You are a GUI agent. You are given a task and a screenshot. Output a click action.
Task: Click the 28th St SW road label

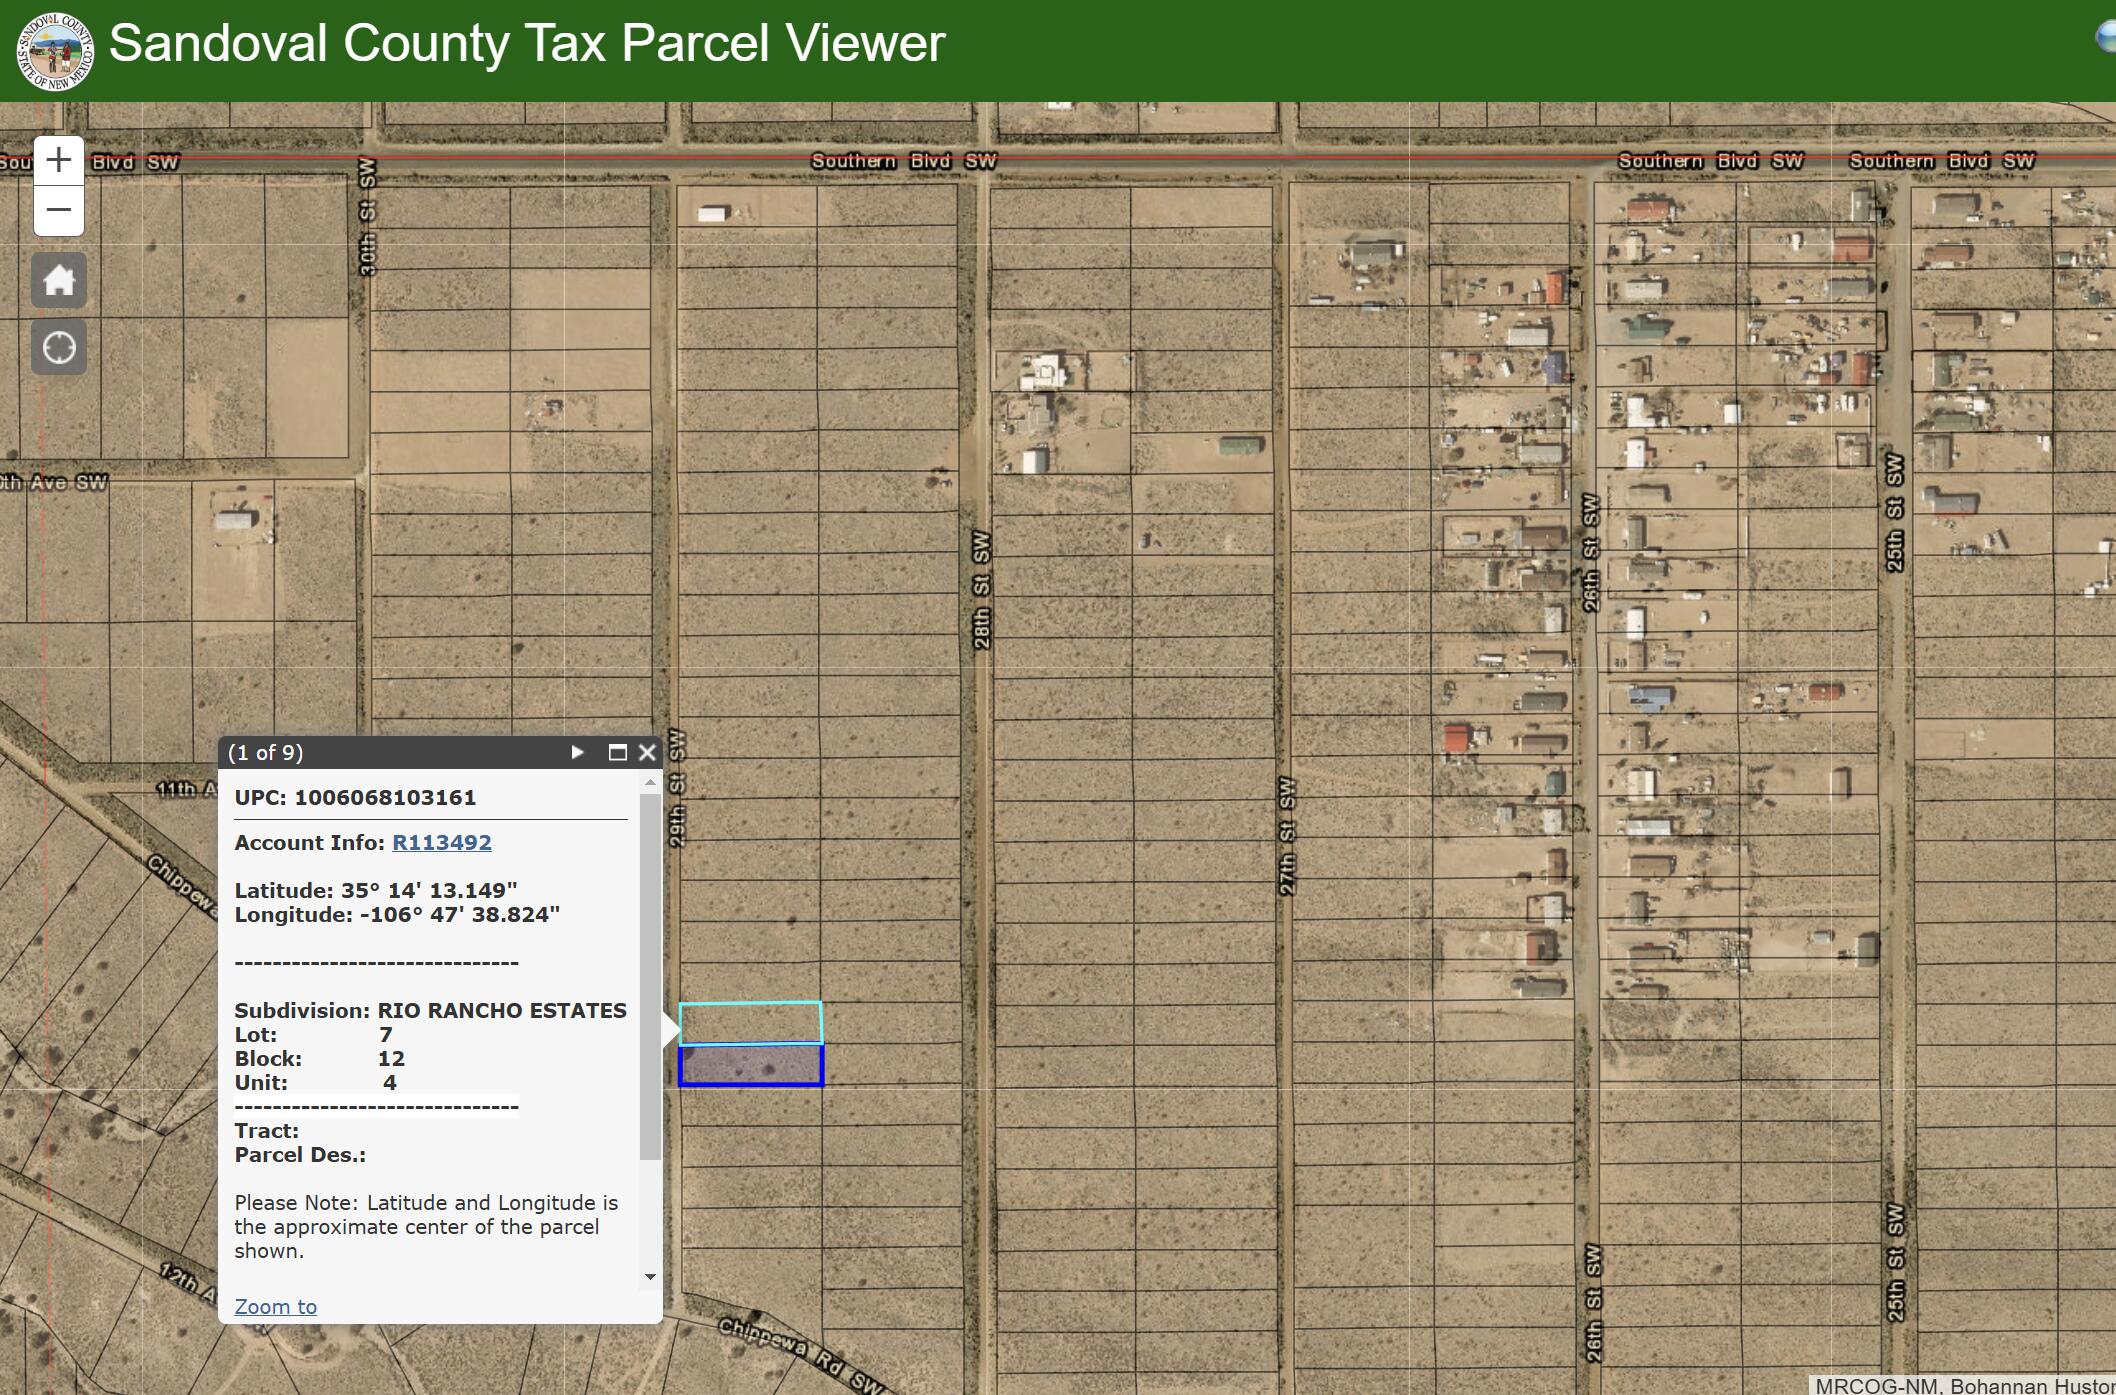tap(982, 590)
